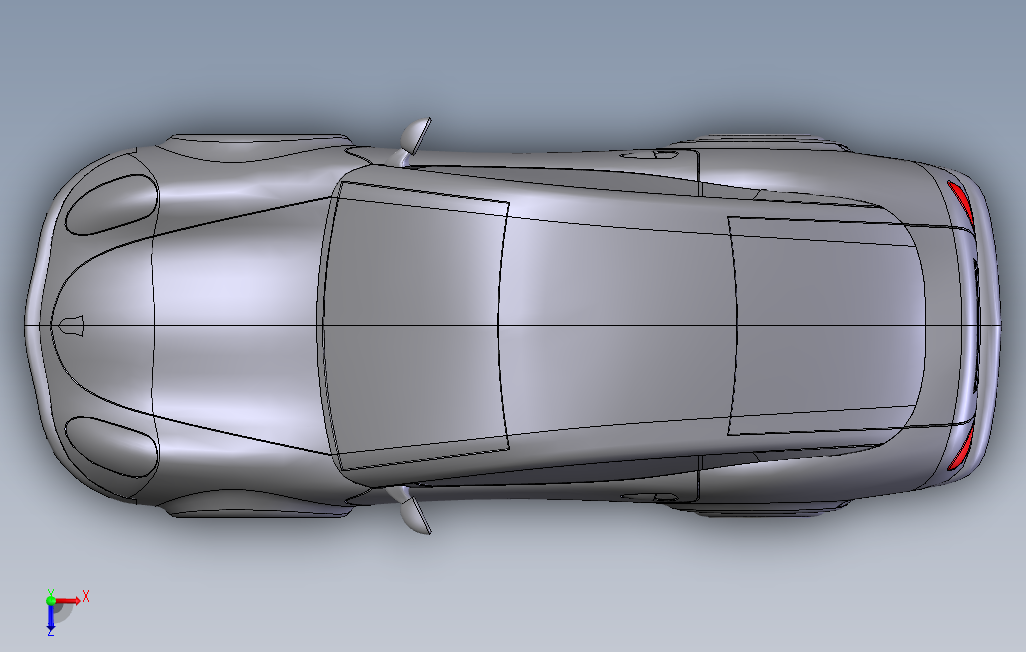Select the upper red tail light
The height and width of the screenshot is (652, 1026).
961,202
